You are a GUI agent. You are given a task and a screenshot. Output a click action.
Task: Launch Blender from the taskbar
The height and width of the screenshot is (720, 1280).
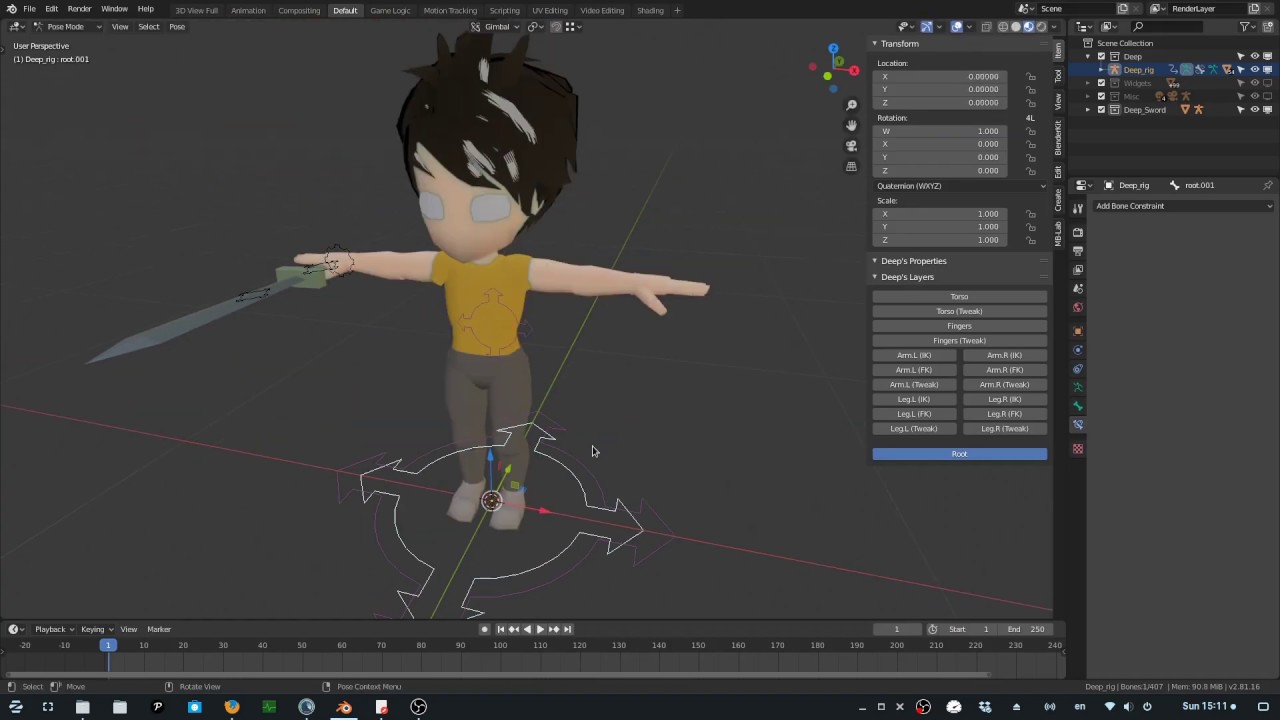coord(344,707)
